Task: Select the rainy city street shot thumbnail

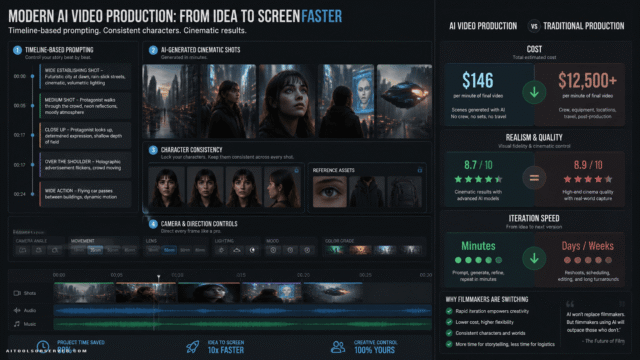Action: click(x=170, y=101)
